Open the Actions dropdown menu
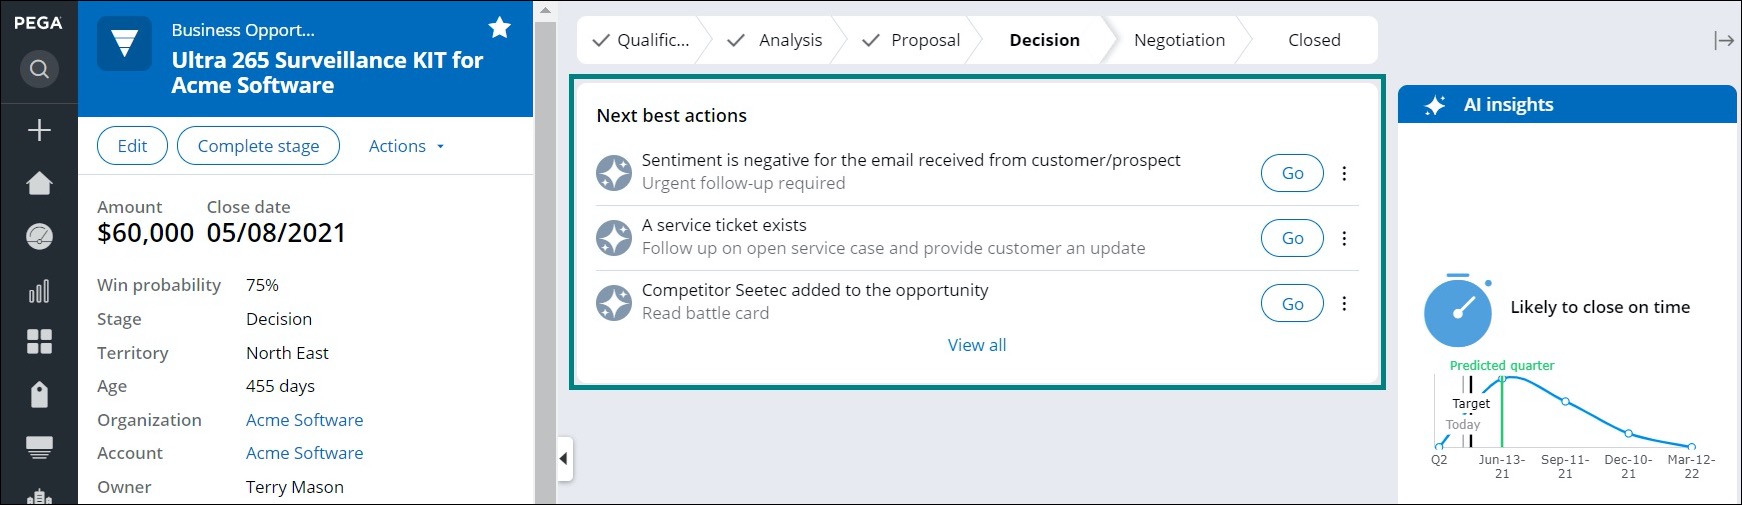 pyautogui.click(x=406, y=146)
